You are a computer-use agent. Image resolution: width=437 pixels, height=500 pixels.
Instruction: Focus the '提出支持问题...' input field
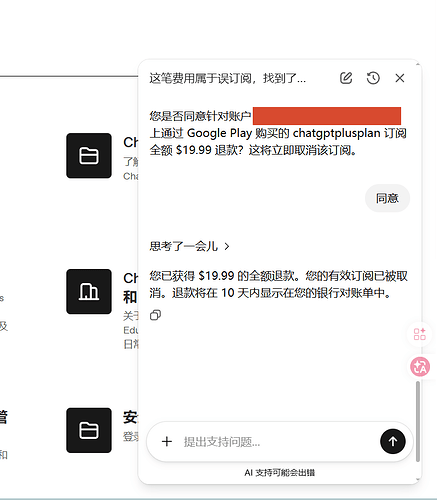point(279,442)
